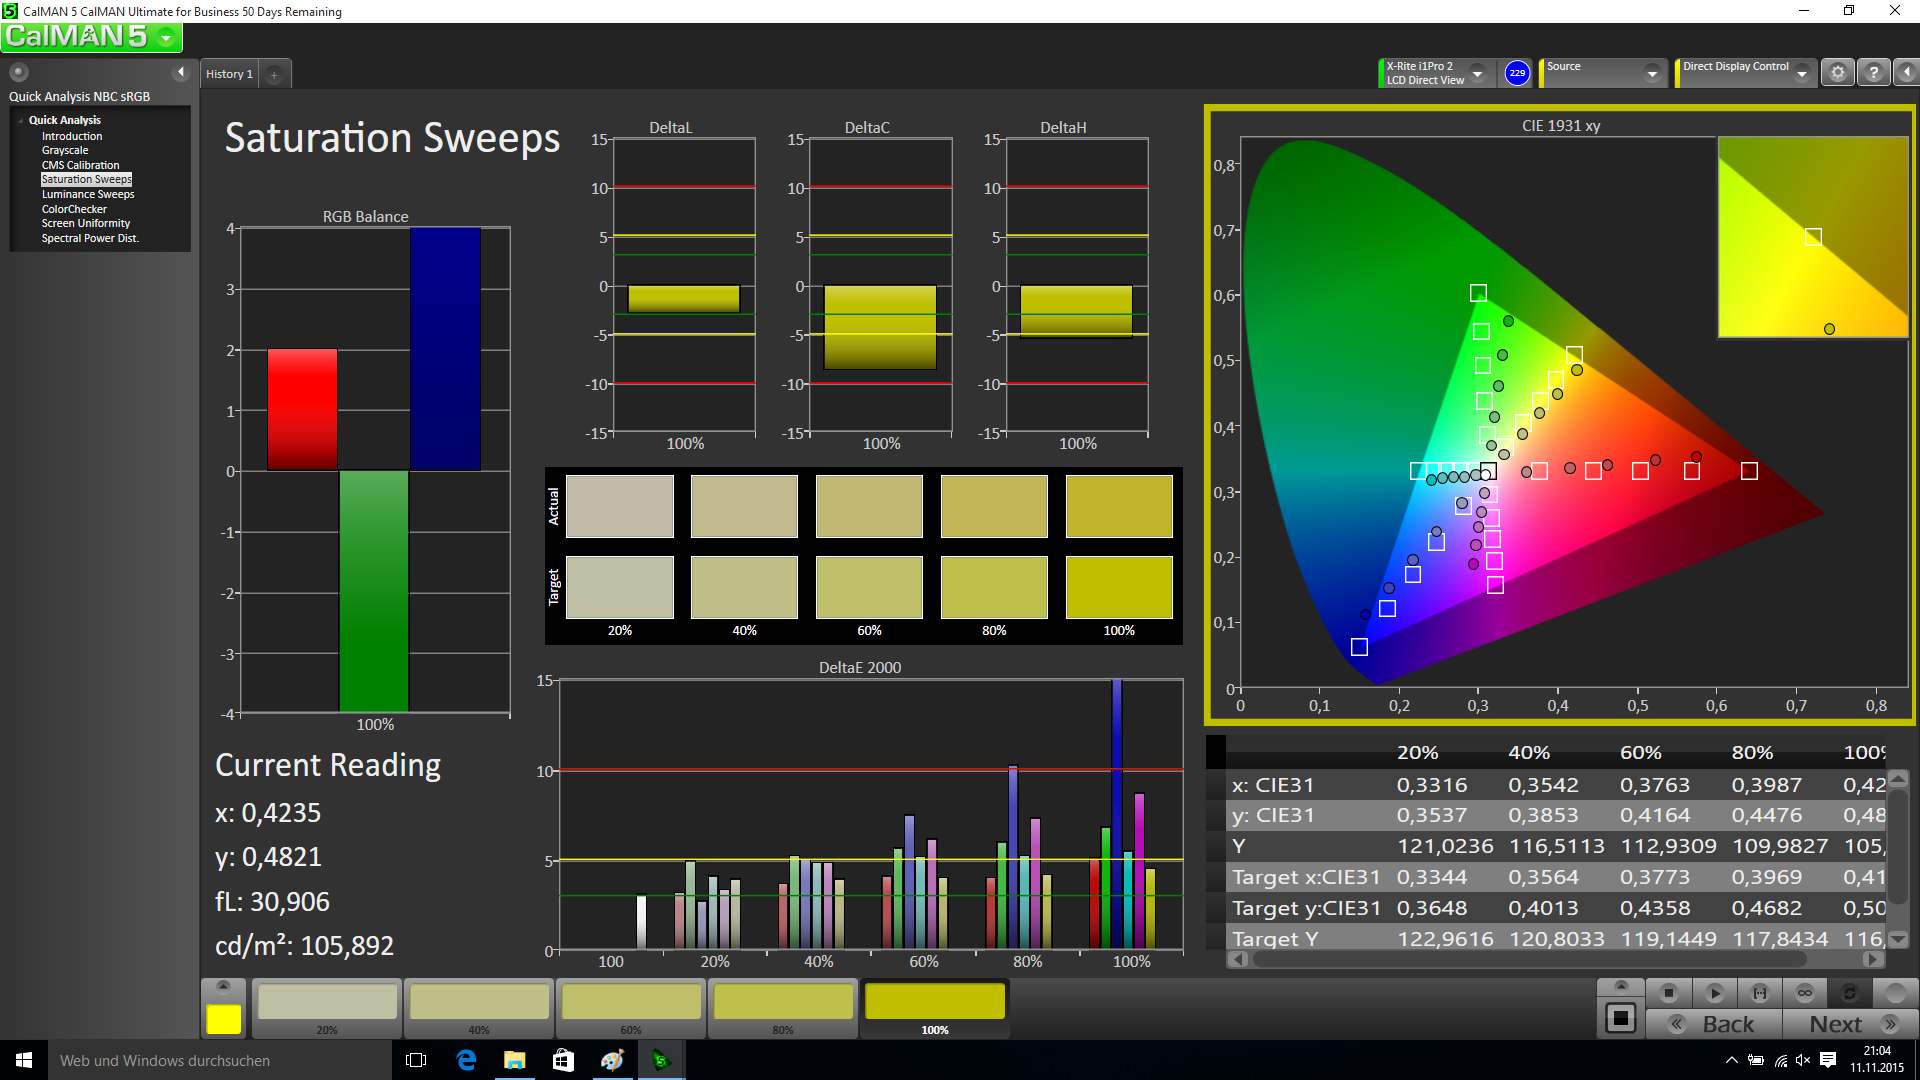Click the blue 229 meter timer icon

pyautogui.click(x=1517, y=73)
